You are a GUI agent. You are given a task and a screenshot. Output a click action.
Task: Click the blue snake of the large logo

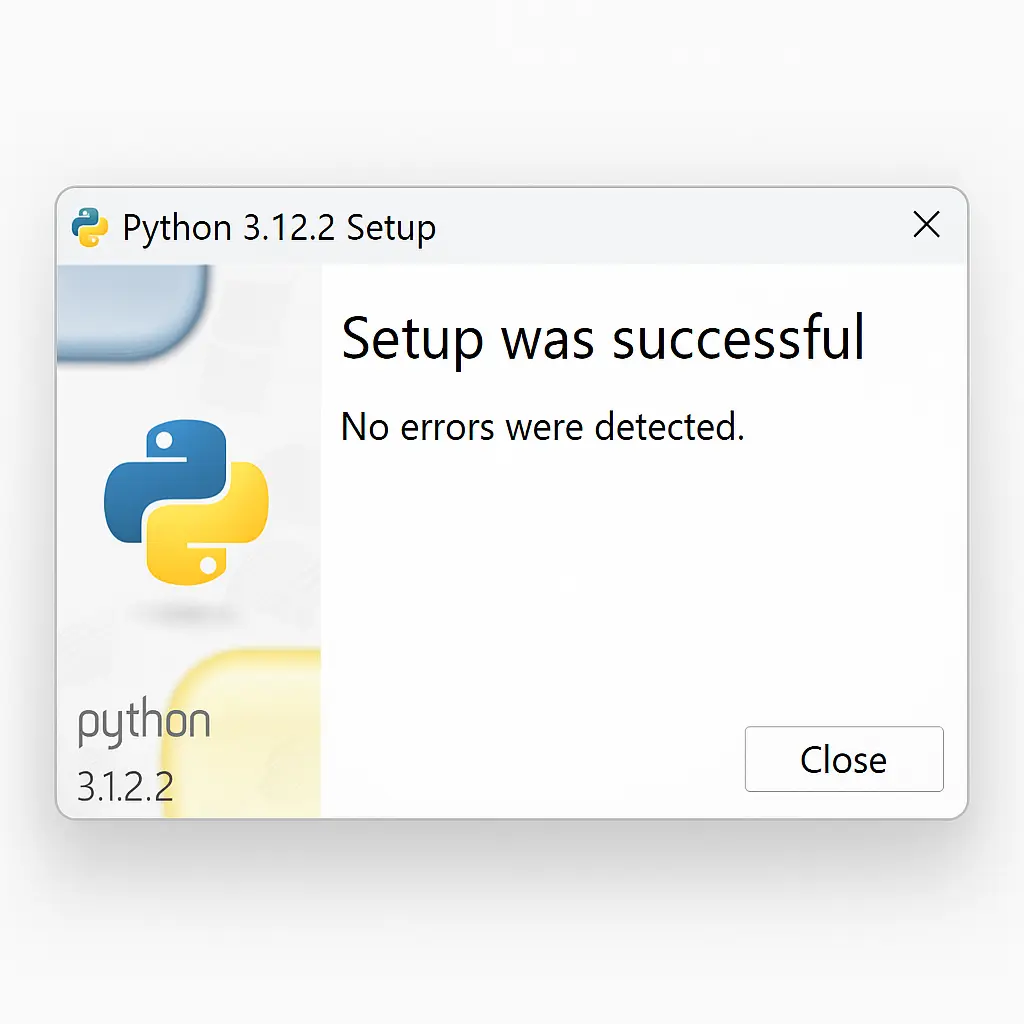[x=160, y=480]
